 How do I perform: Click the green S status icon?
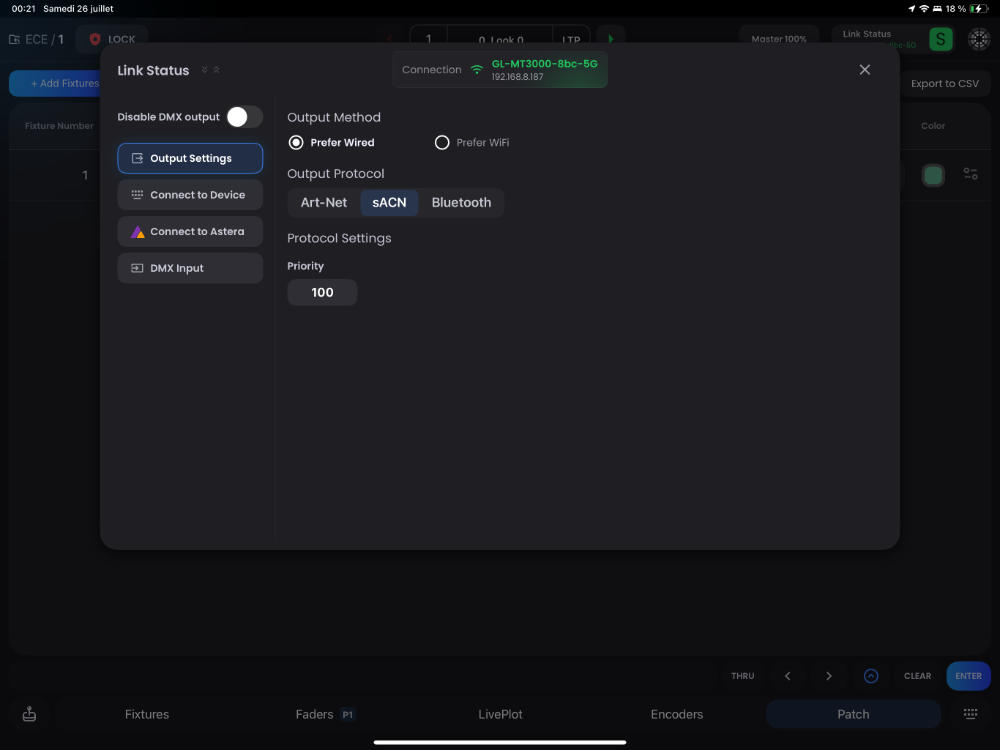[940, 39]
